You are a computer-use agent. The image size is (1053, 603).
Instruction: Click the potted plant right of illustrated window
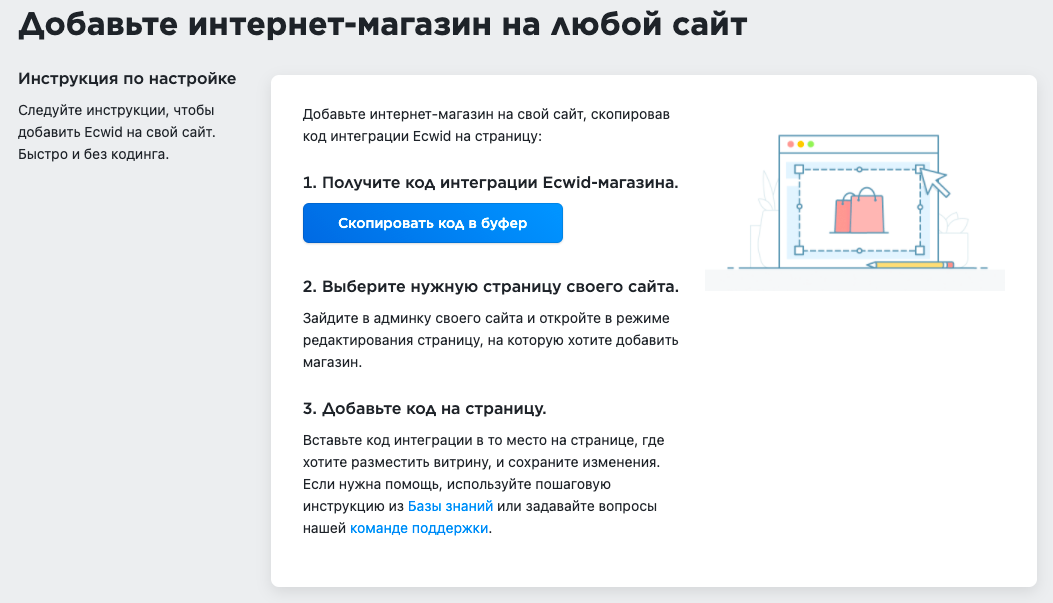pos(955,235)
